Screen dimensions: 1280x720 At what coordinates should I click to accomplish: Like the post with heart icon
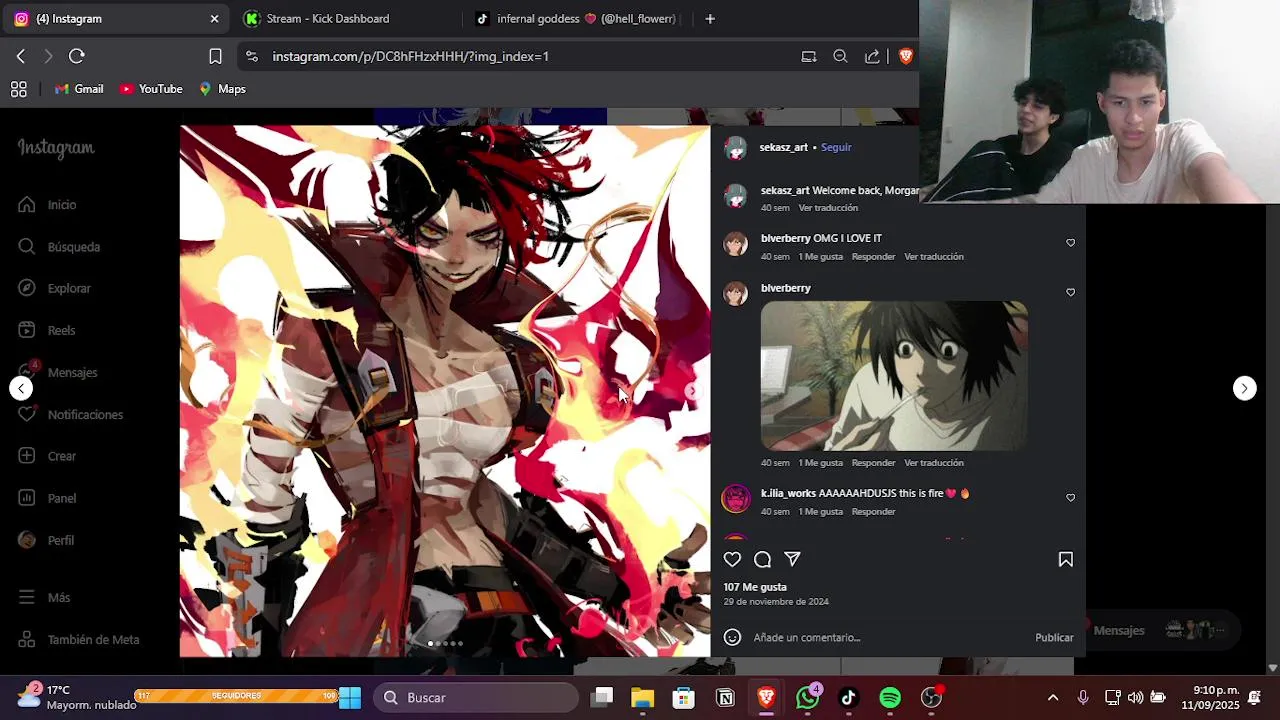click(733, 560)
